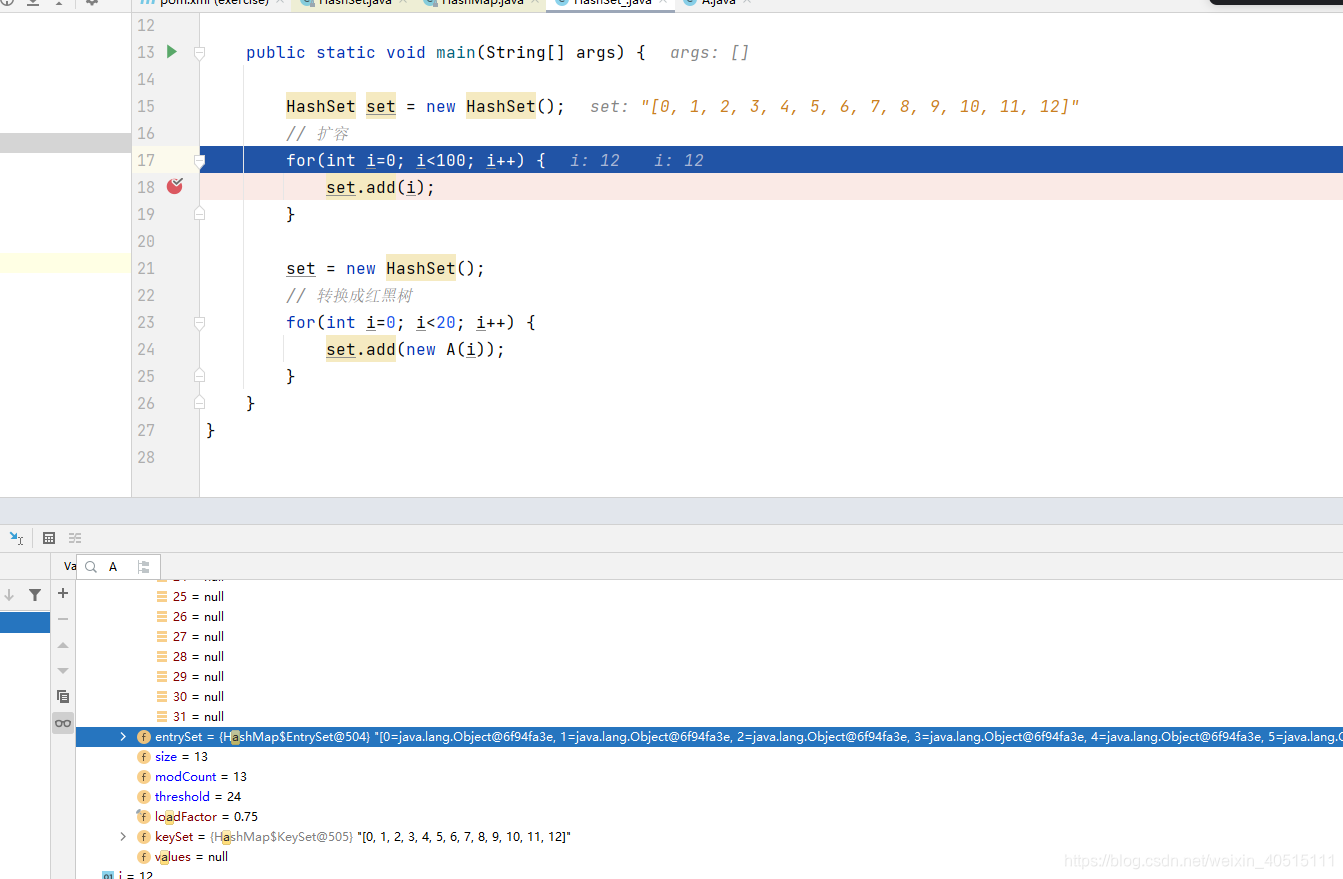
Task: Add a new watch with plus icon
Action: [x=63, y=593]
